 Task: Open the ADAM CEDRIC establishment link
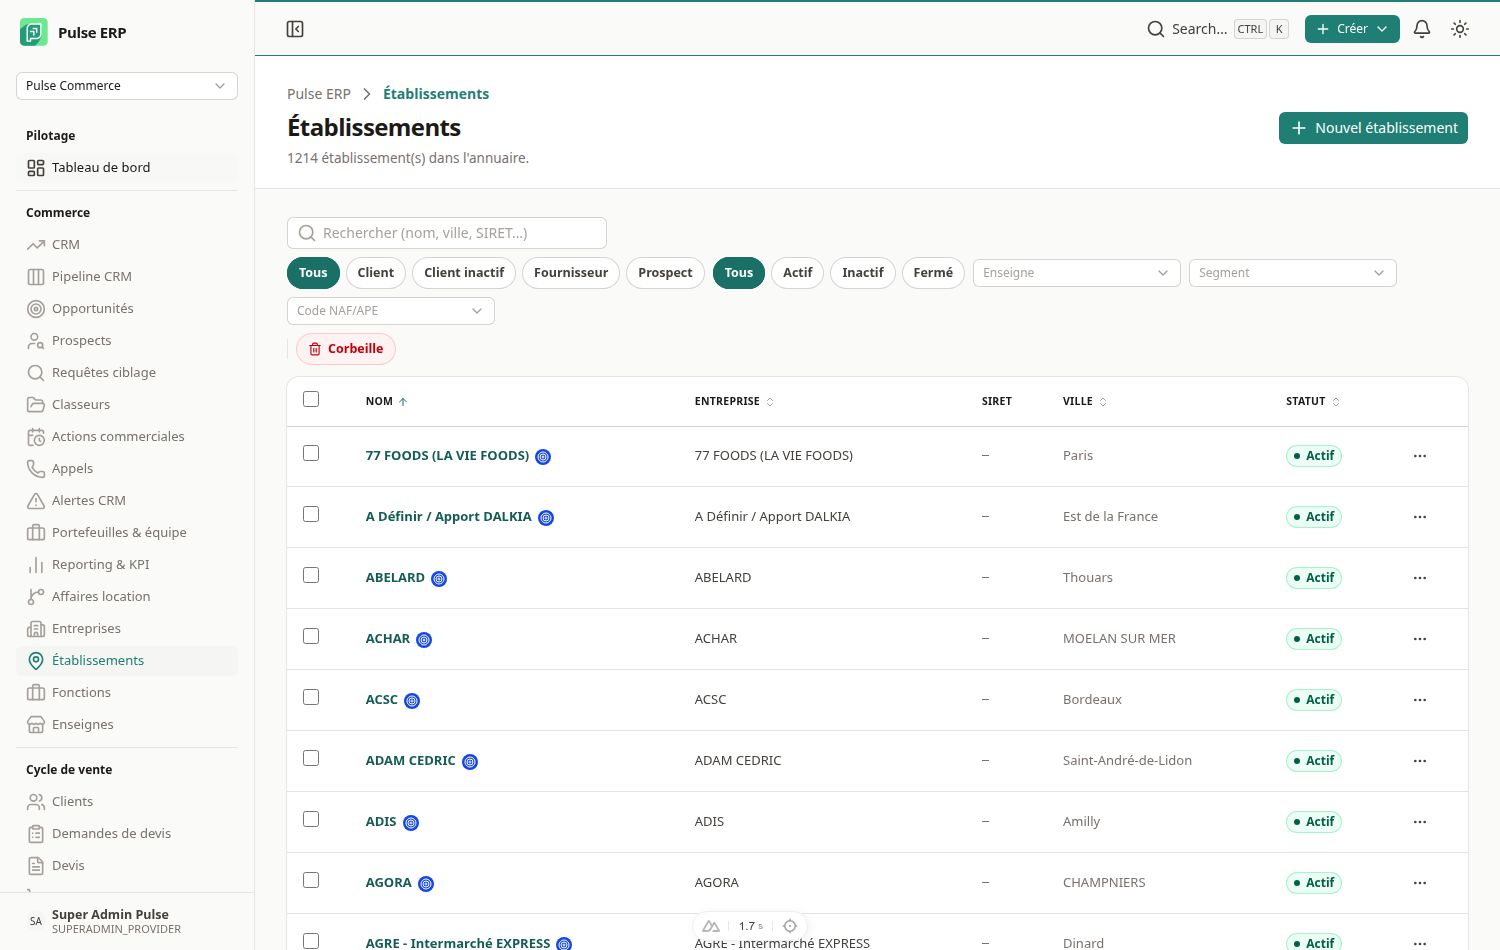pos(410,761)
